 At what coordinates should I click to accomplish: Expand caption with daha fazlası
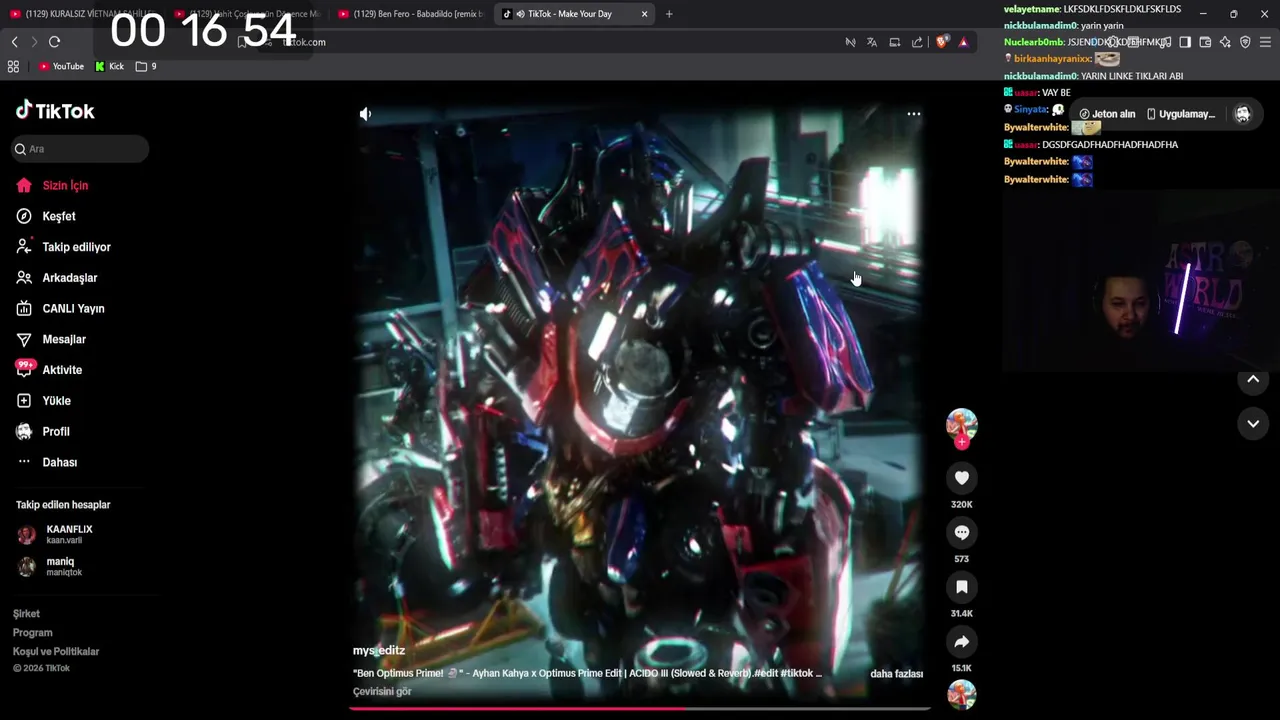click(896, 674)
